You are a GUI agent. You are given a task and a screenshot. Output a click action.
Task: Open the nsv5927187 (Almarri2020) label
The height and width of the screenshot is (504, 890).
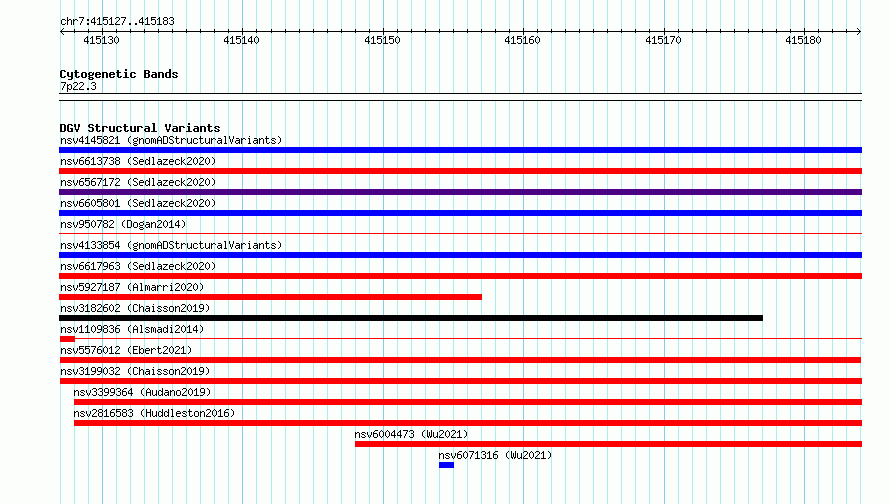pos(132,287)
